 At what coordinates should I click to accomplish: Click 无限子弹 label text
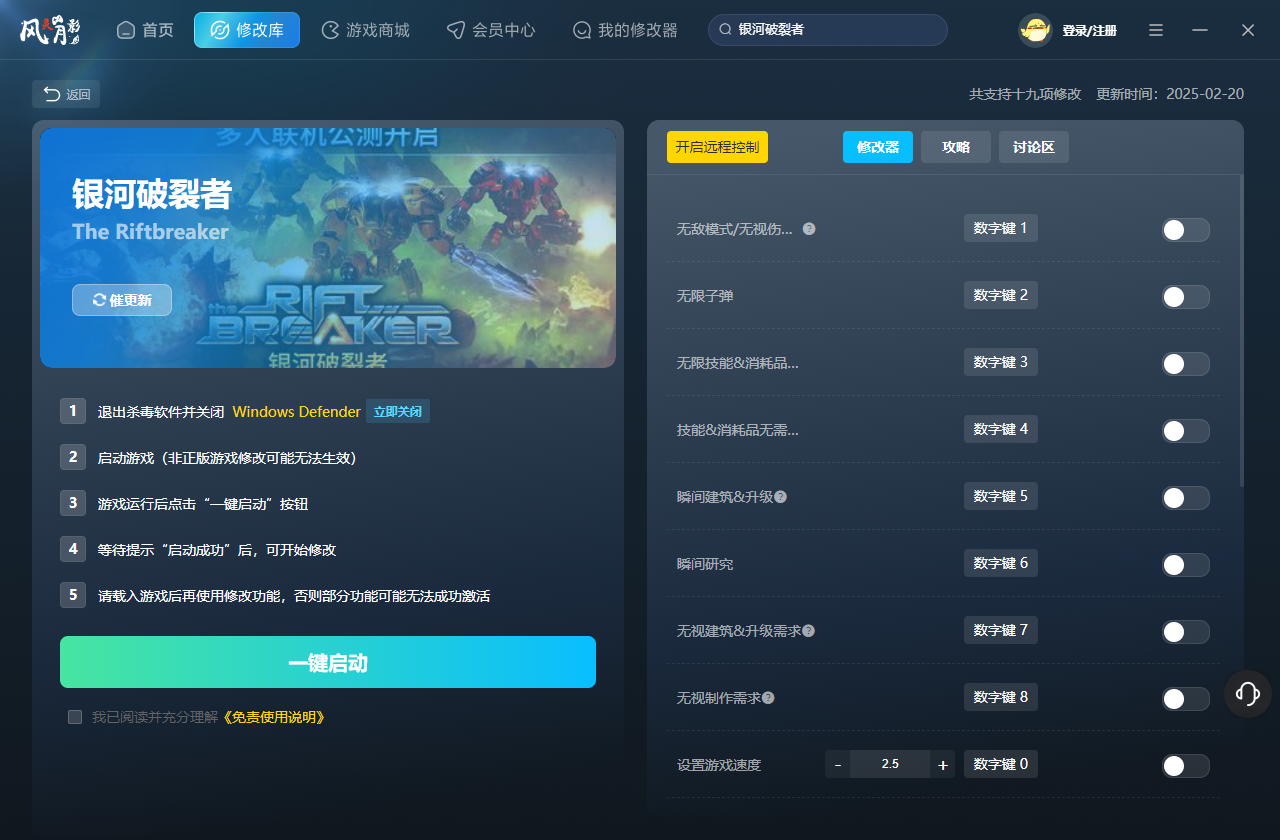[x=705, y=296]
